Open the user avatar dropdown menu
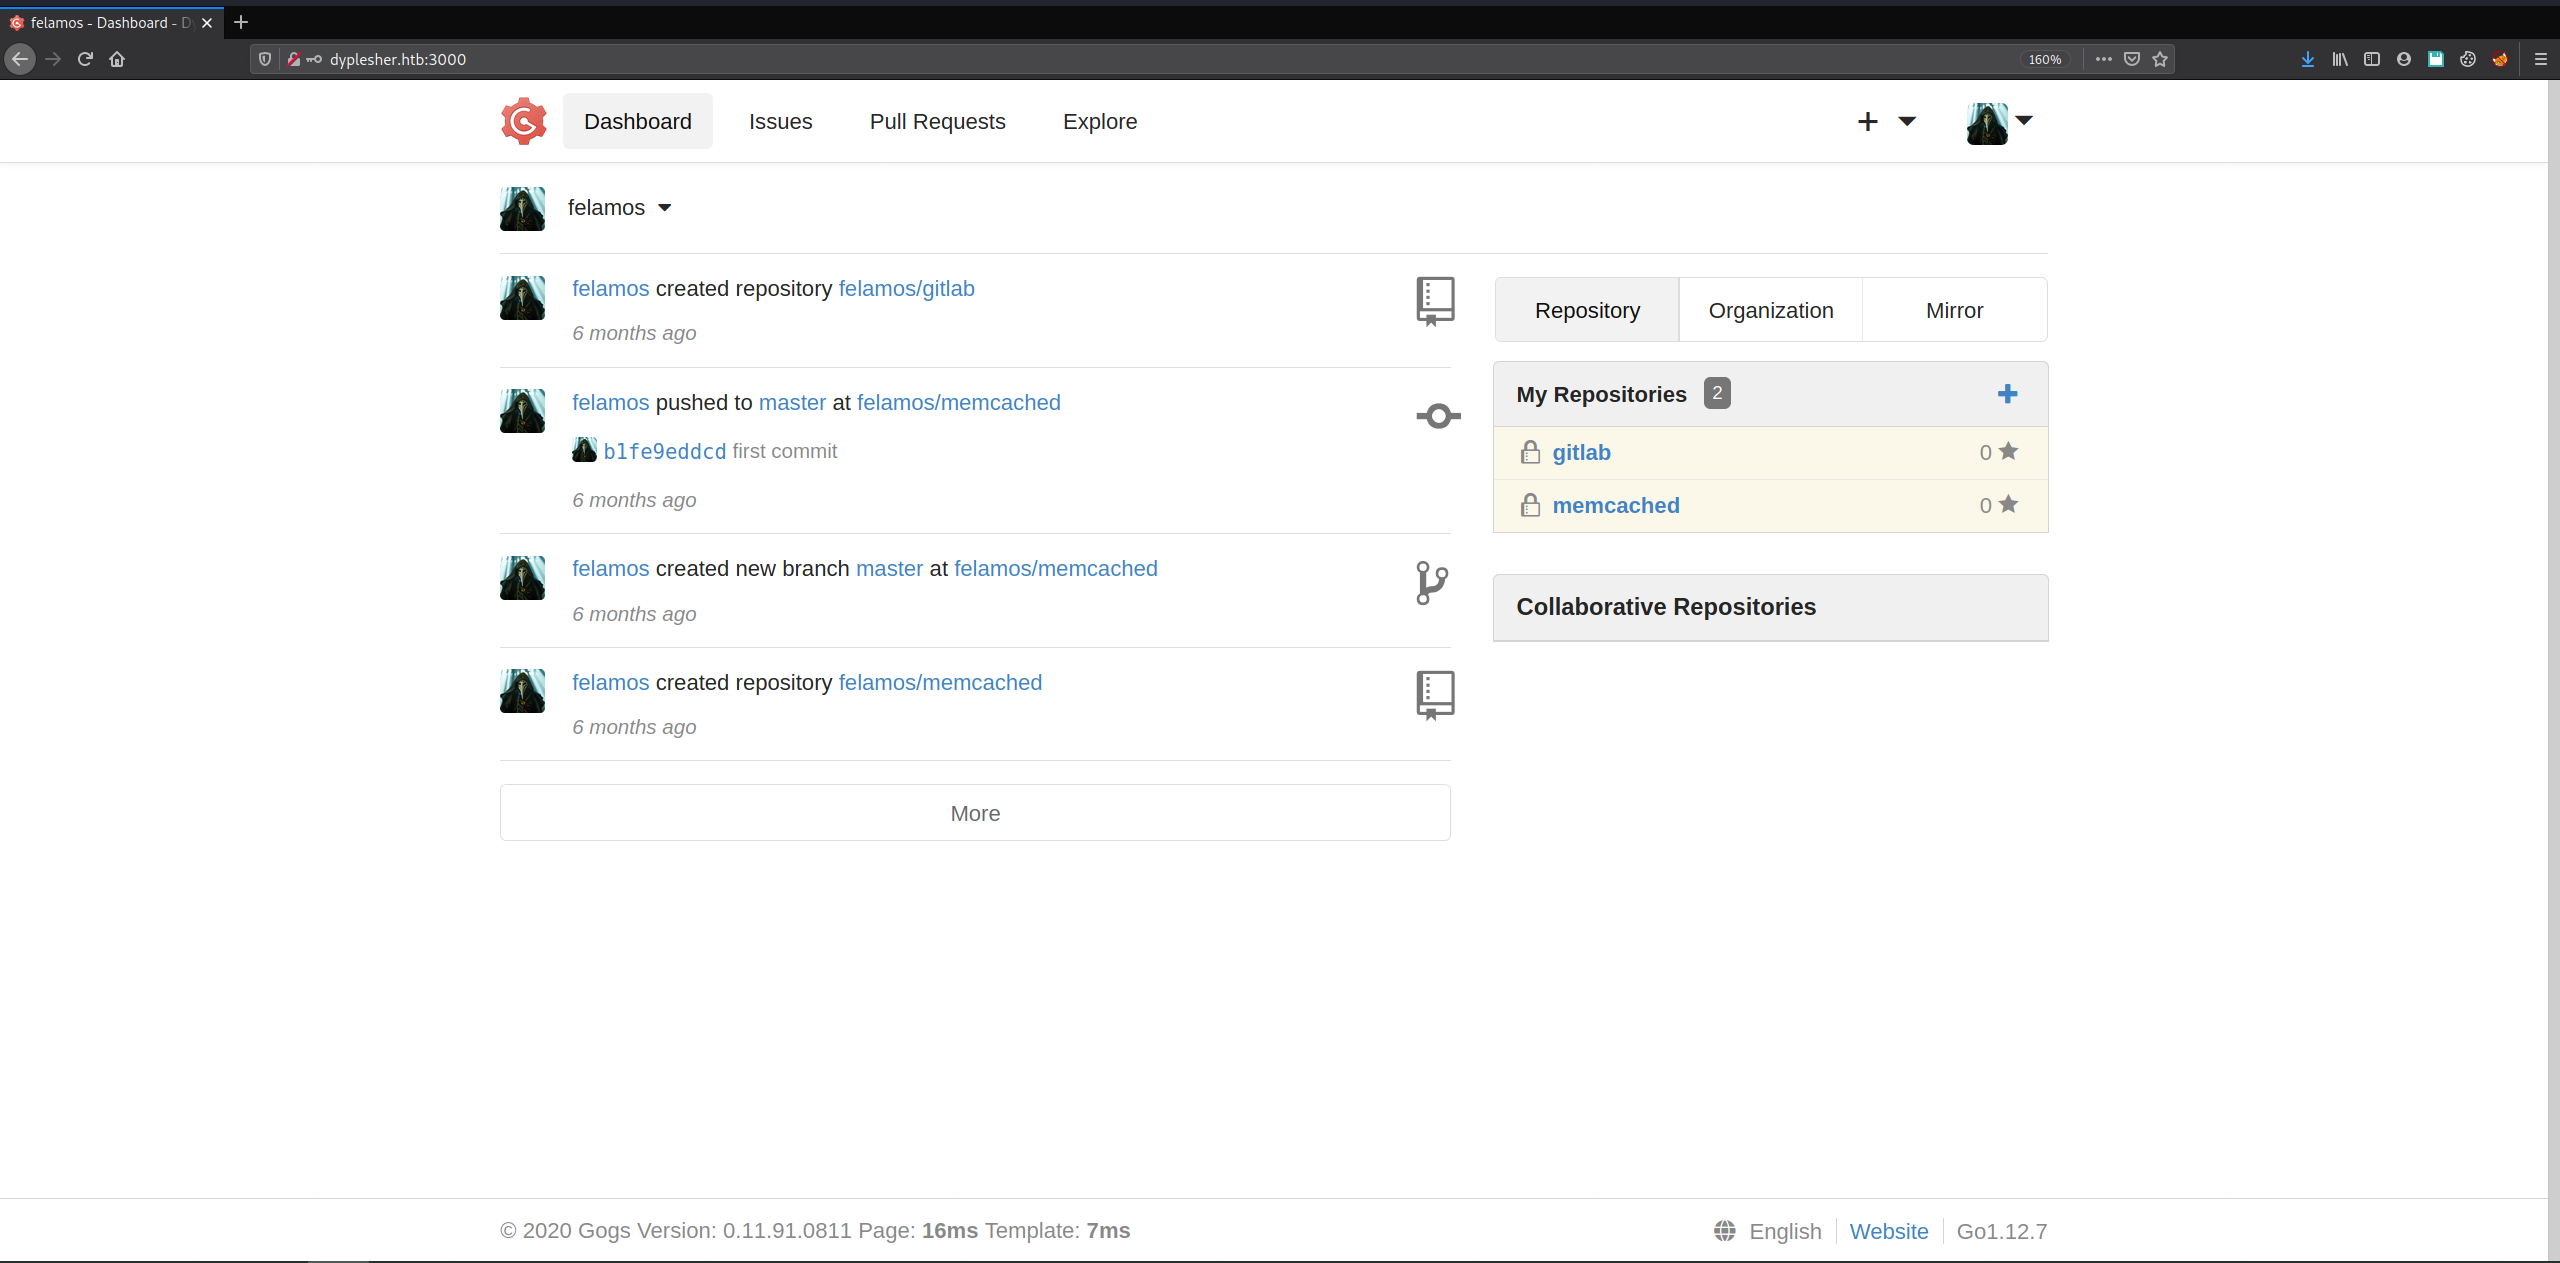2560x1263 pixels. pyautogui.click(x=2000, y=123)
